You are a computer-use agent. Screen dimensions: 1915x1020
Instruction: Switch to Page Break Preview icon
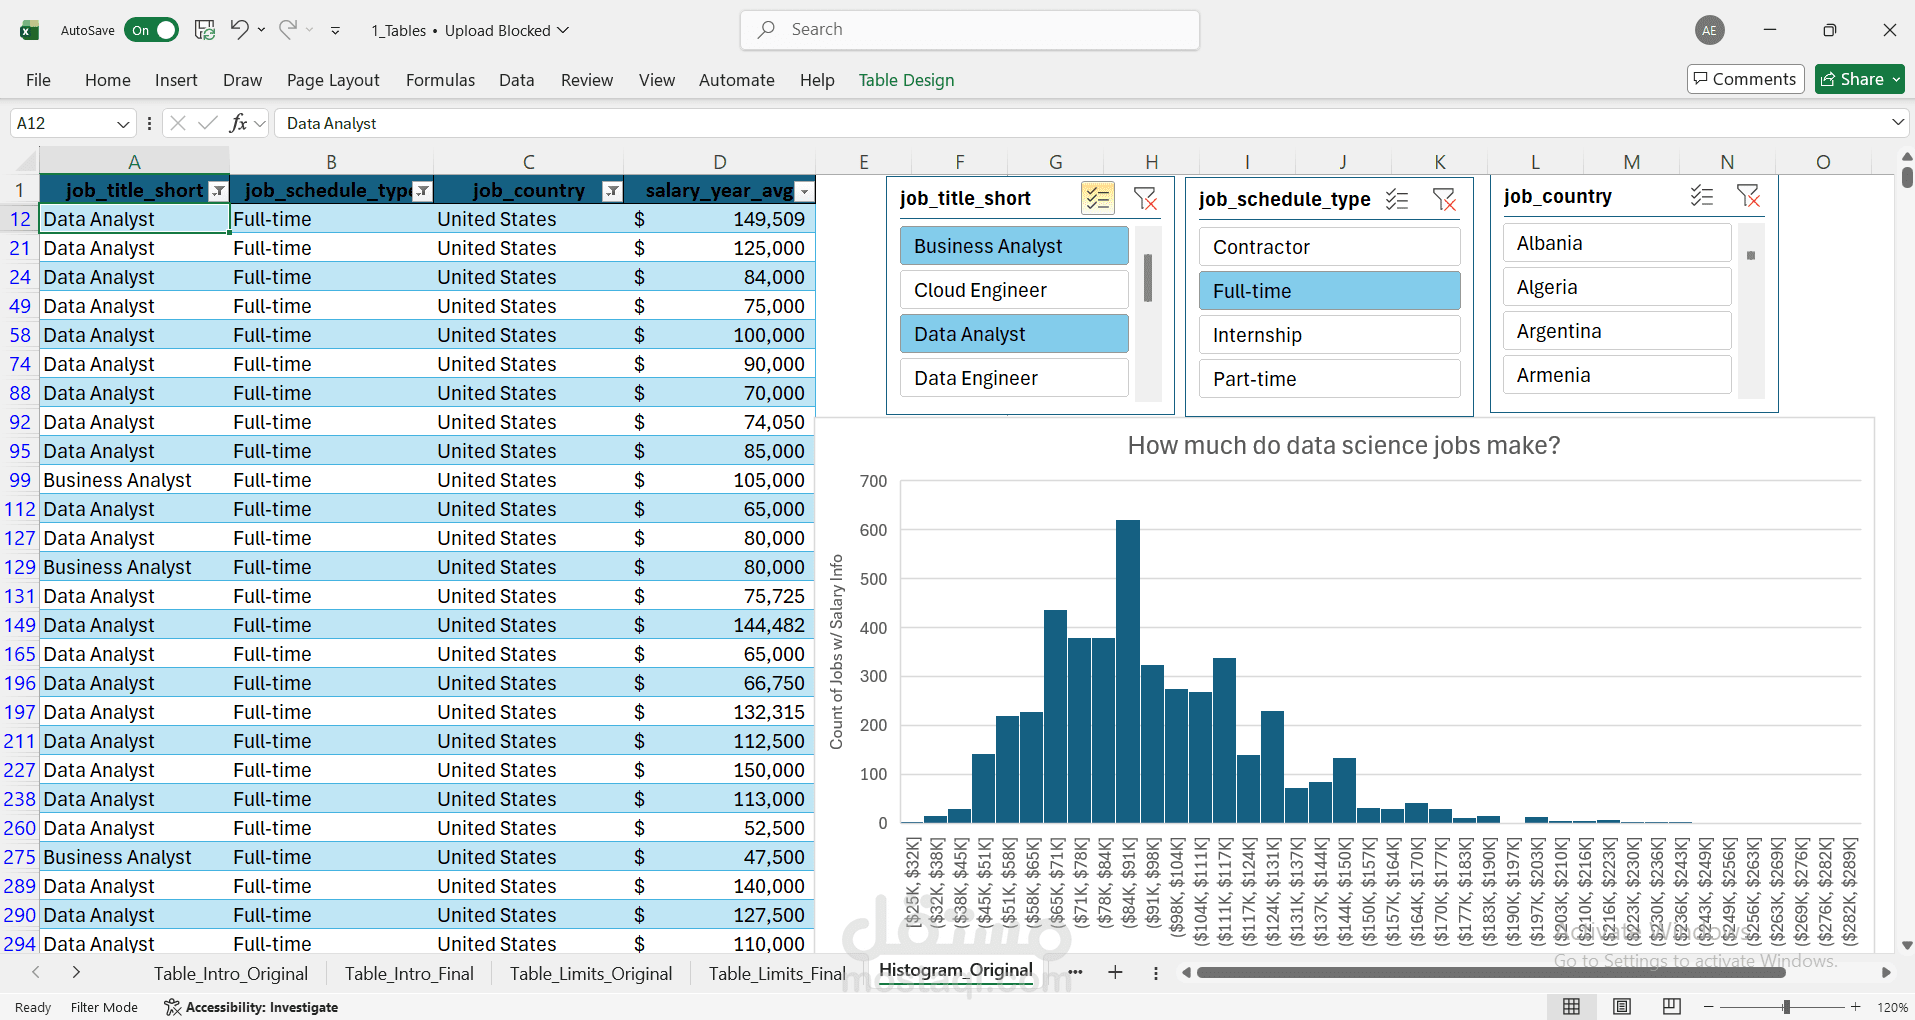click(x=1671, y=1007)
